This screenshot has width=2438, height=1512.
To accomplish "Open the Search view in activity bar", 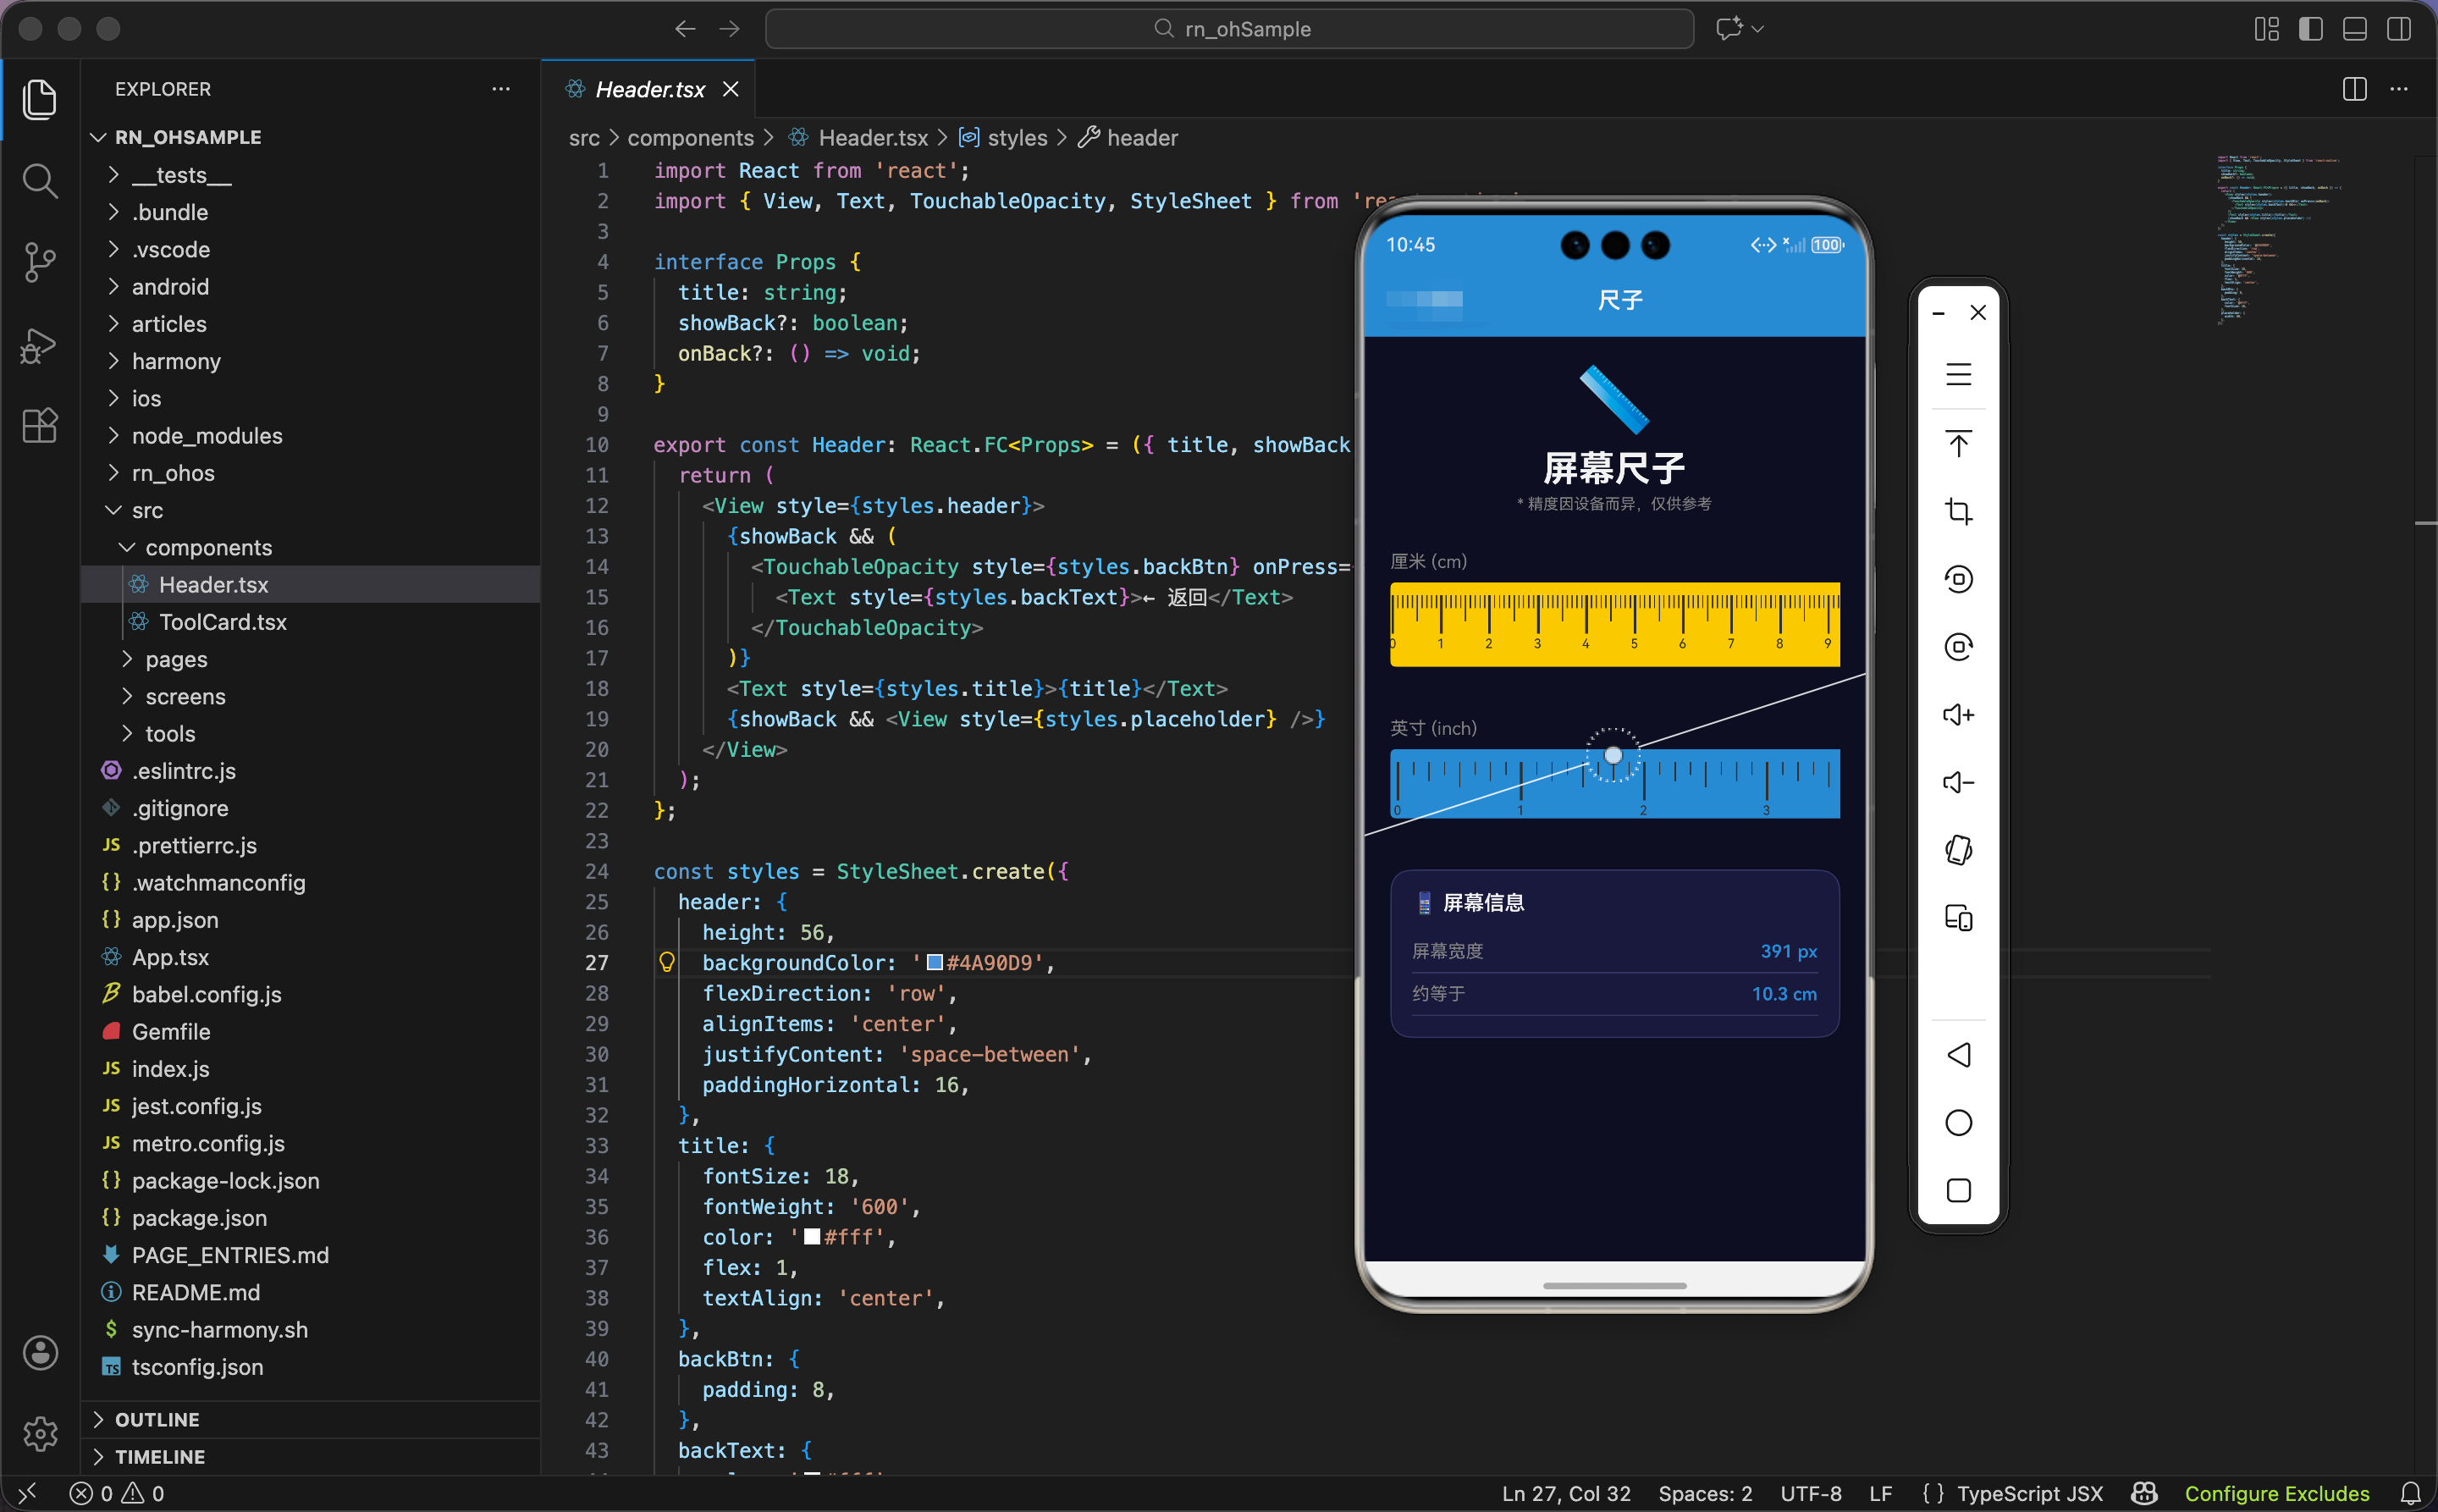I will [40, 181].
